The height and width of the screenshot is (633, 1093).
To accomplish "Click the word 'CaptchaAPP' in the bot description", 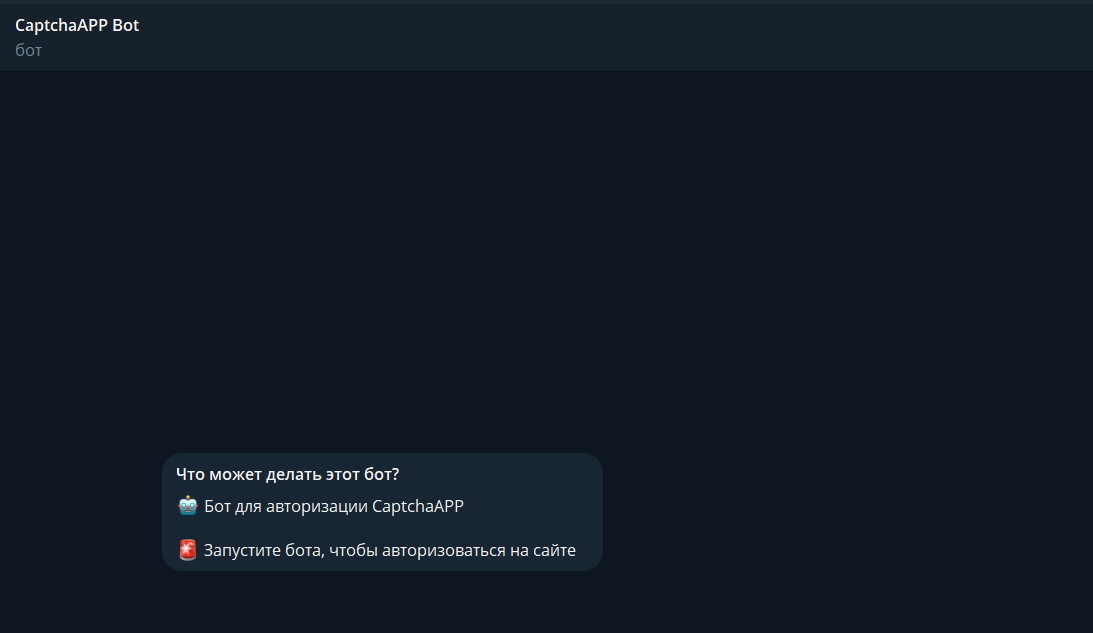I will click(418, 506).
